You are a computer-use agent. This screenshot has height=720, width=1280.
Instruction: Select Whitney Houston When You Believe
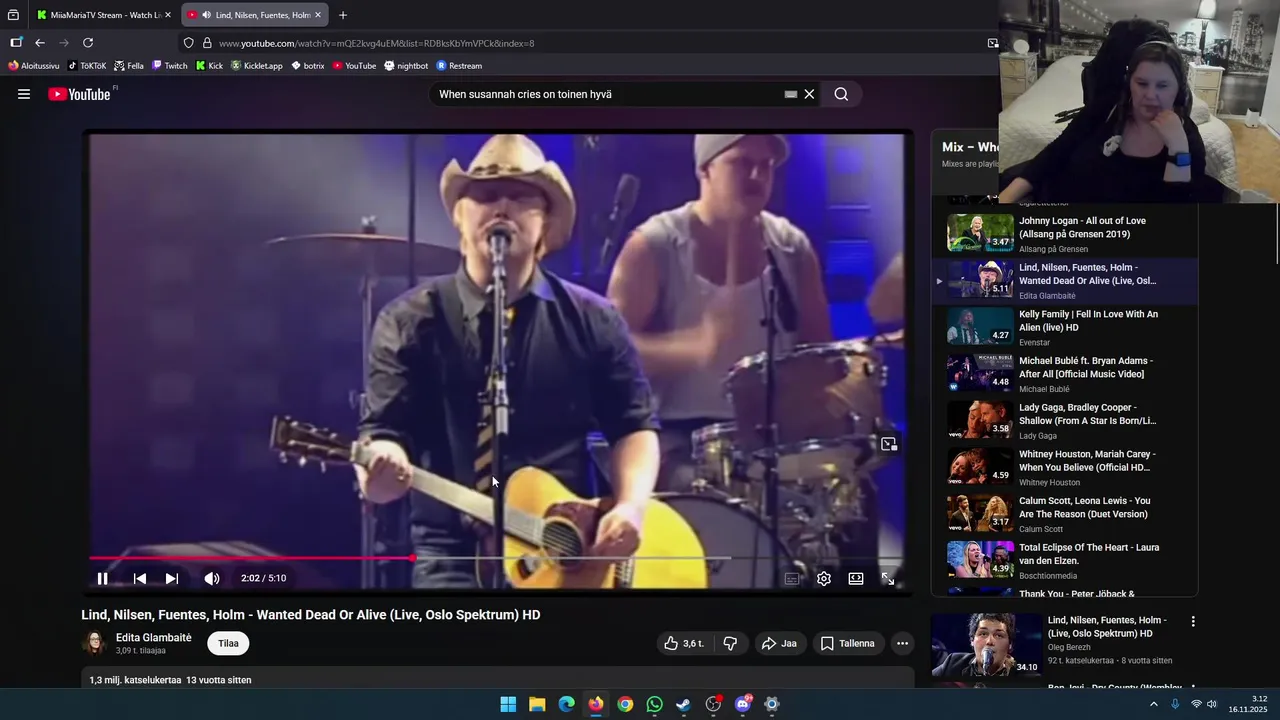click(x=1064, y=467)
